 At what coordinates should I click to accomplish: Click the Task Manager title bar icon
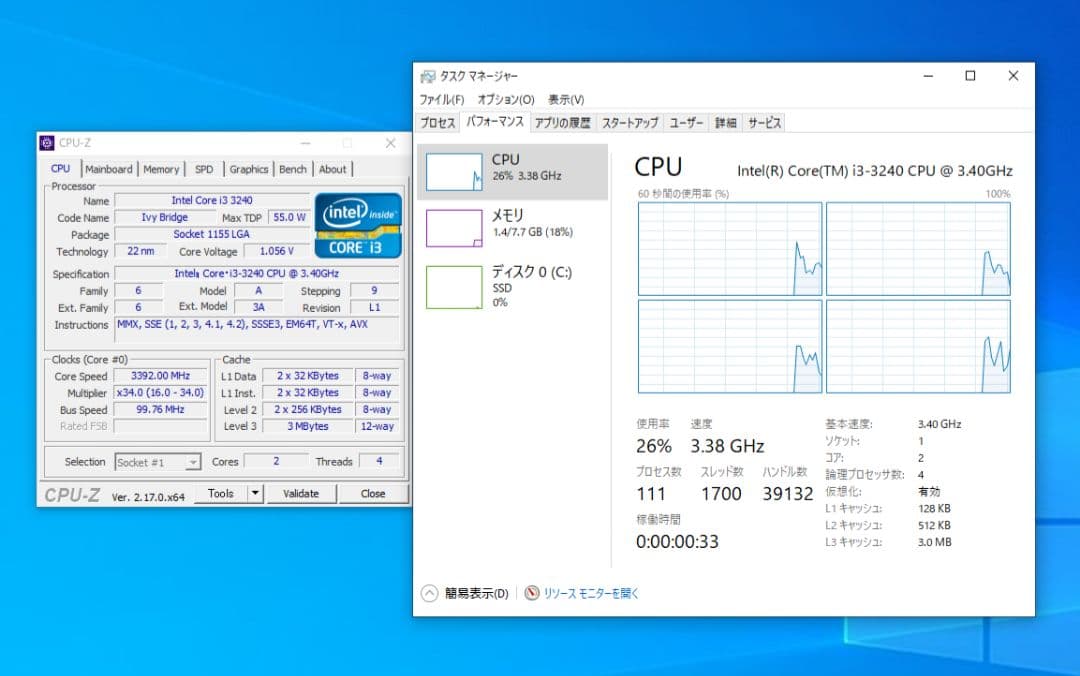428,76
